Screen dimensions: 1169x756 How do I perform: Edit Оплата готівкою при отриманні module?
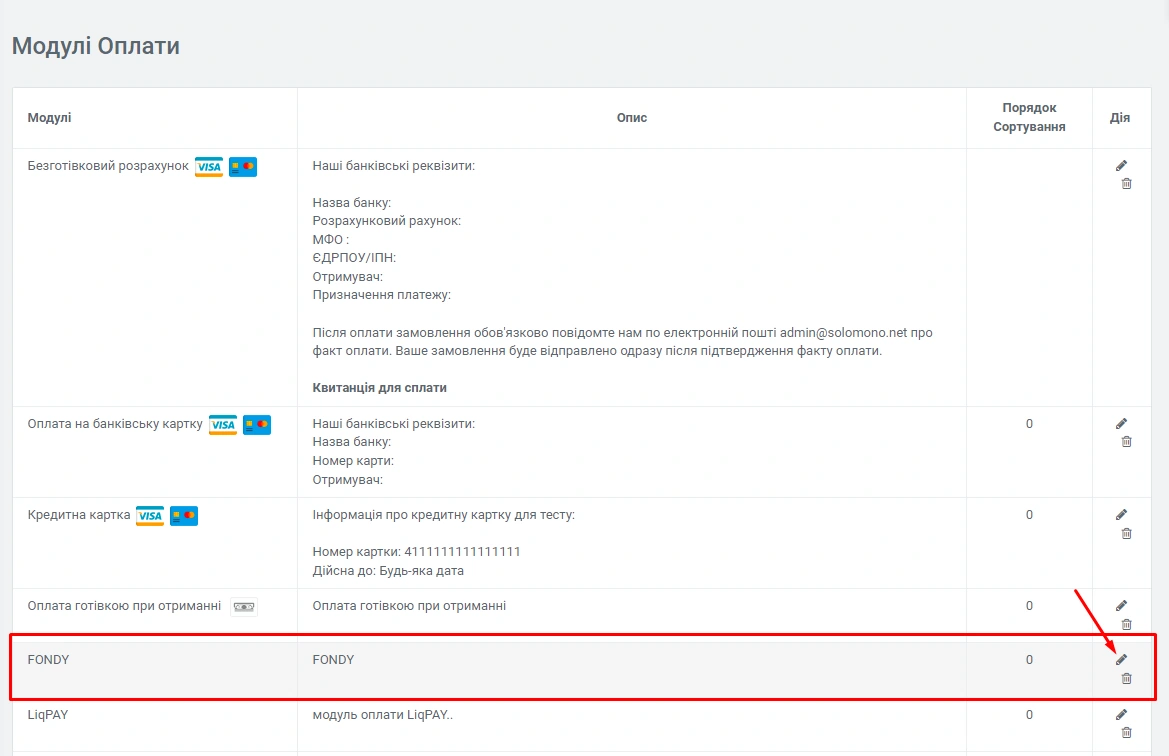pyautogui.click(x=1121, y=606)
